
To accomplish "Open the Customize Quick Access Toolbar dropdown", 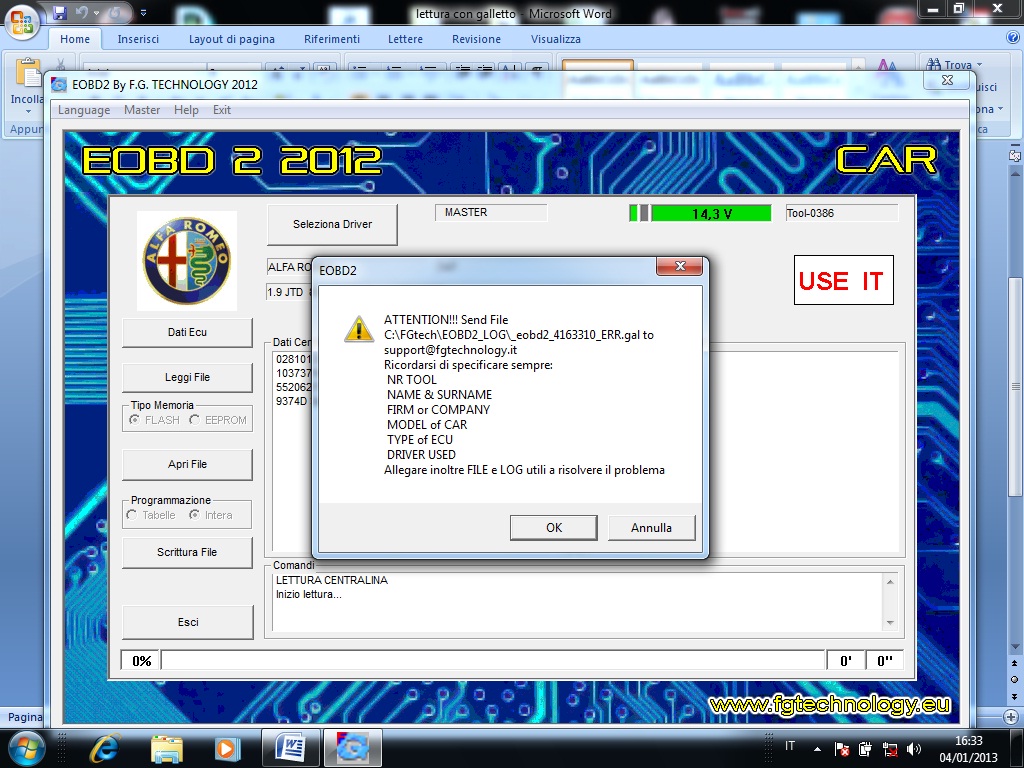I will point(144,12).
